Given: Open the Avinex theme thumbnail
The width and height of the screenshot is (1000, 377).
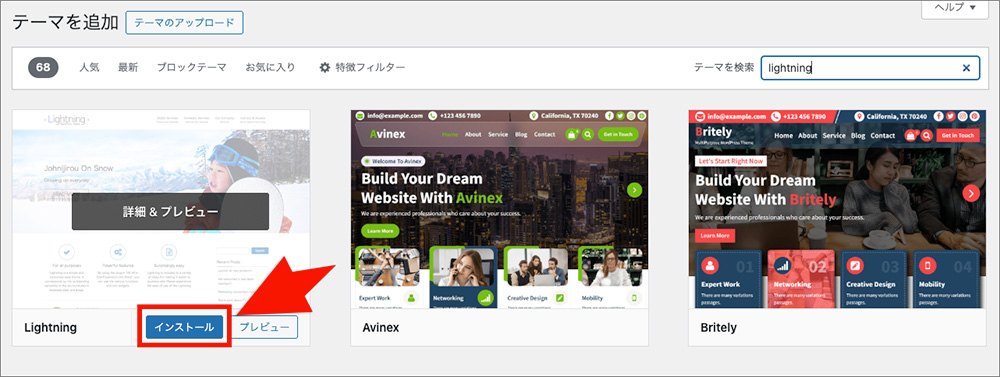Looking at the screenshot, I should (499, 210).
